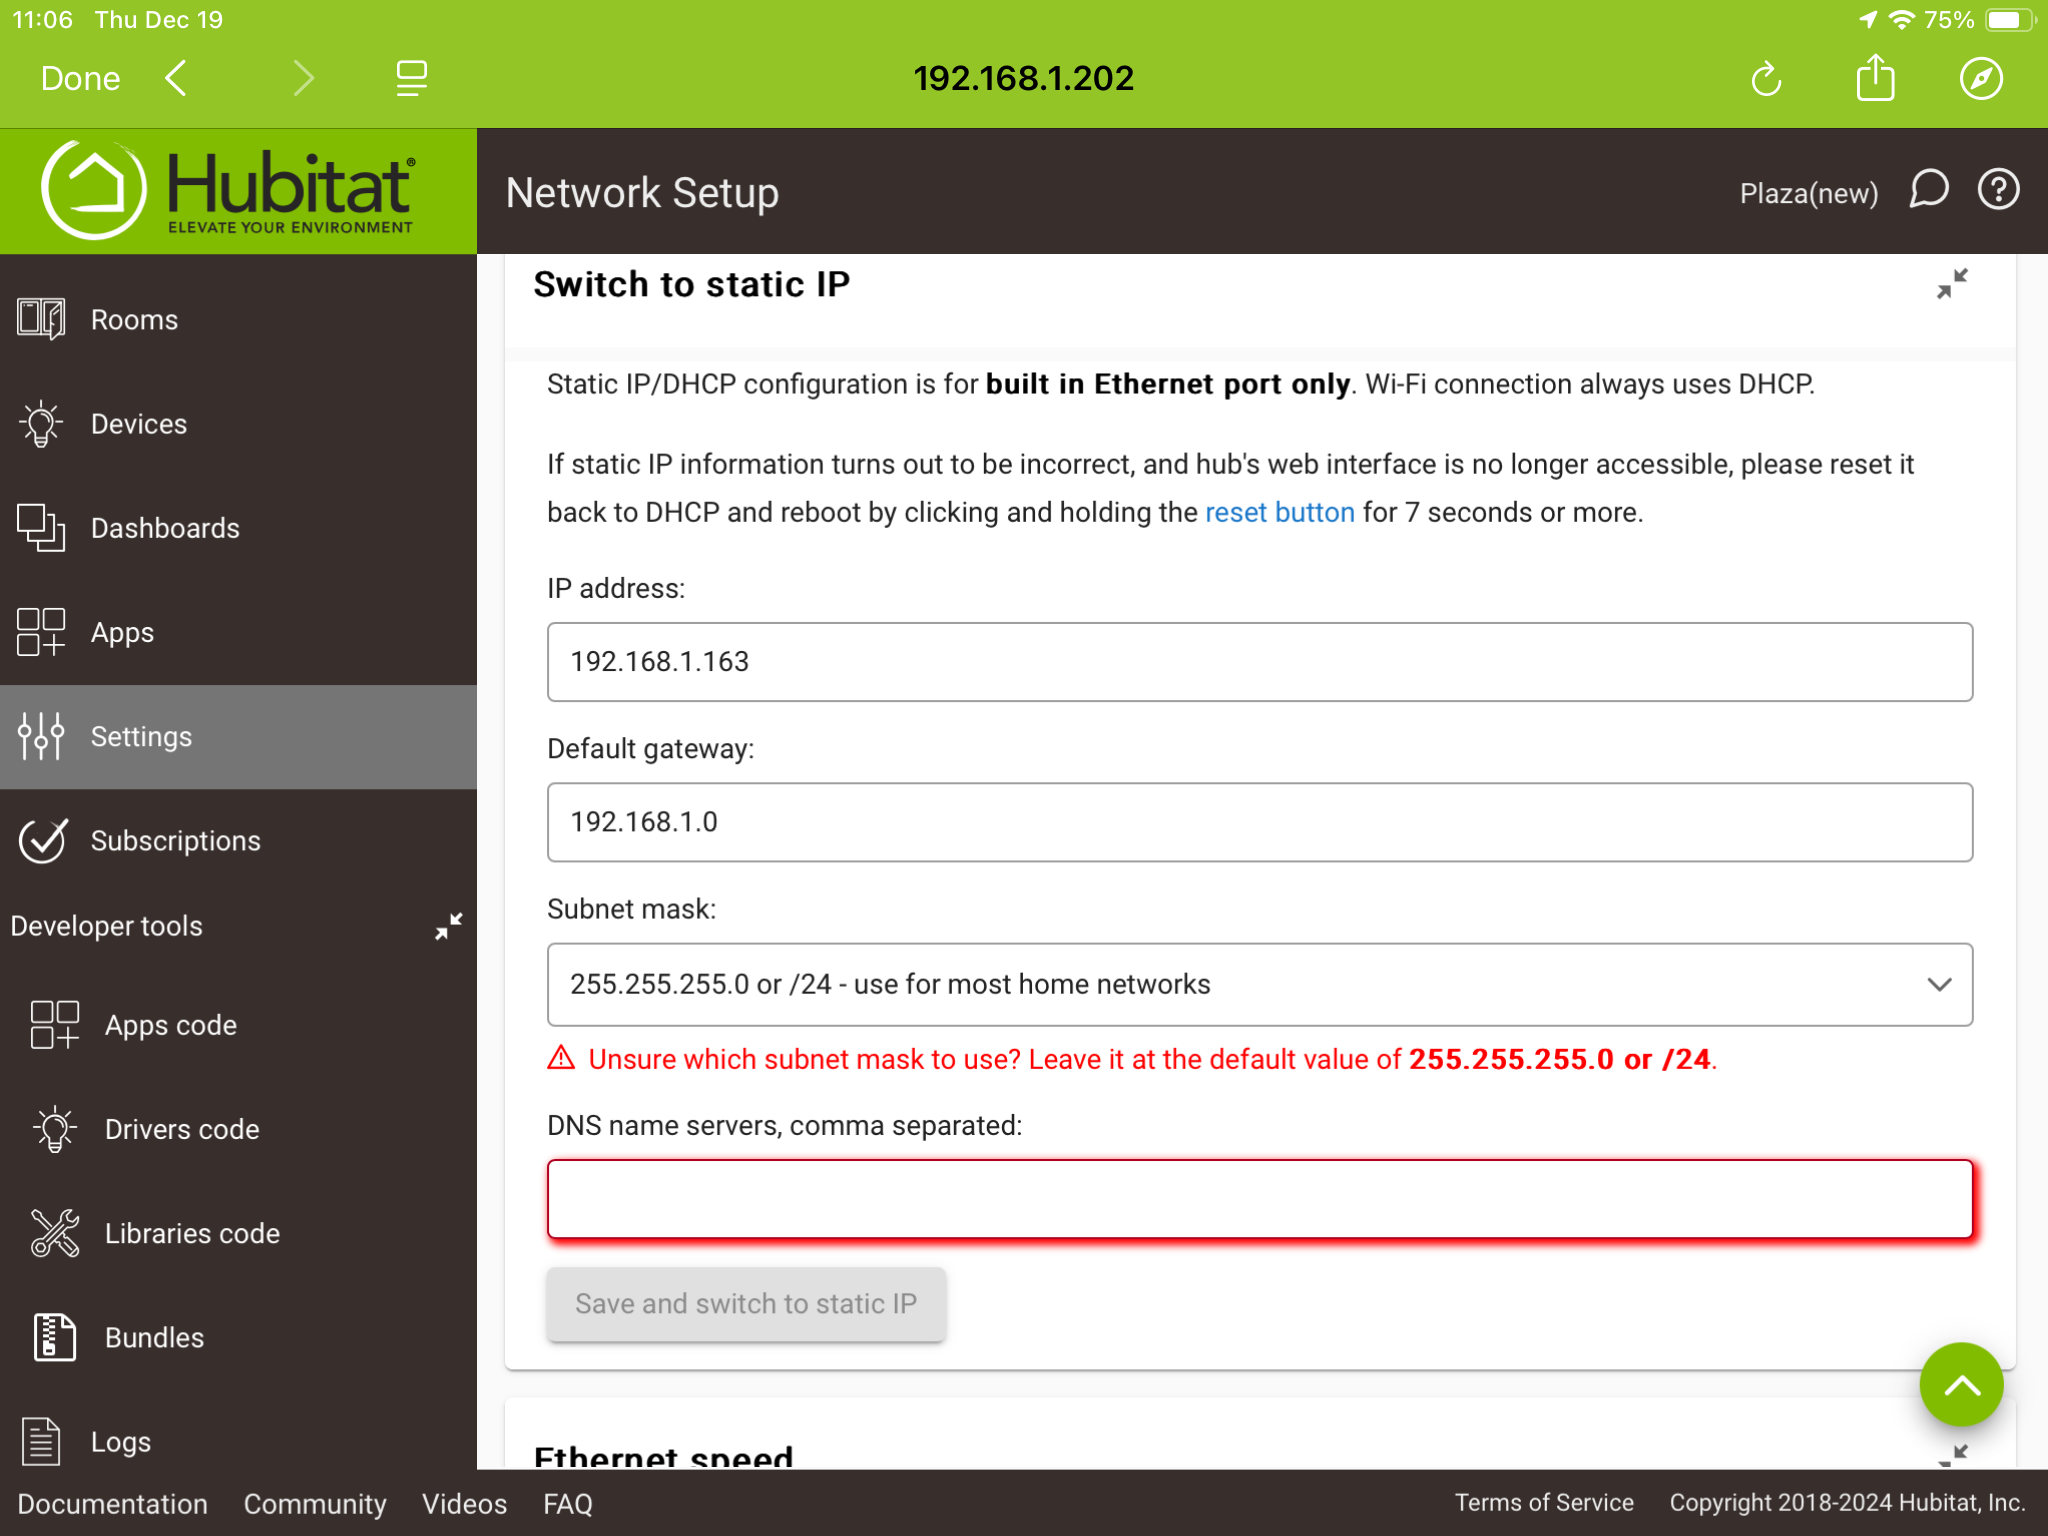Open the Subnet mask dropdown
The image size is (2048, 1536).
click(x=1259, y=984)
